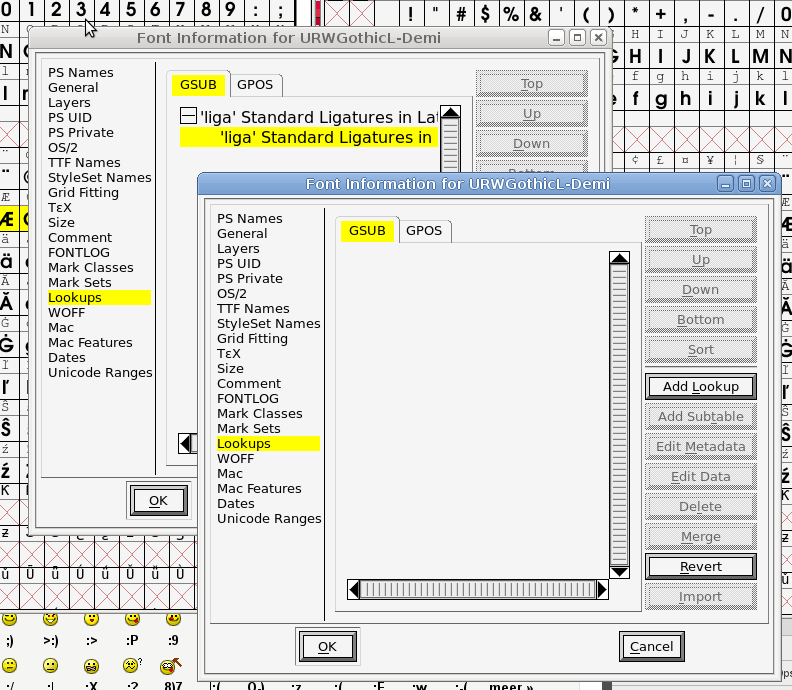Open Dates section in back window
Image resolution: width=792 pixels, height=690 pixels.
click(67, 358)
